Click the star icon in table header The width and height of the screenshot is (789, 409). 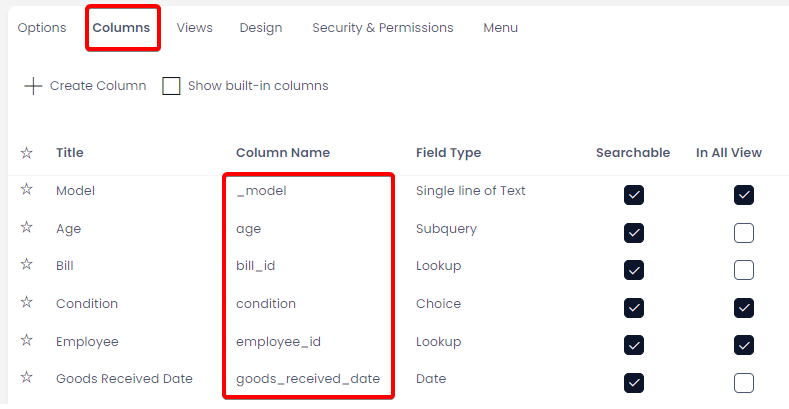[27, 153]
